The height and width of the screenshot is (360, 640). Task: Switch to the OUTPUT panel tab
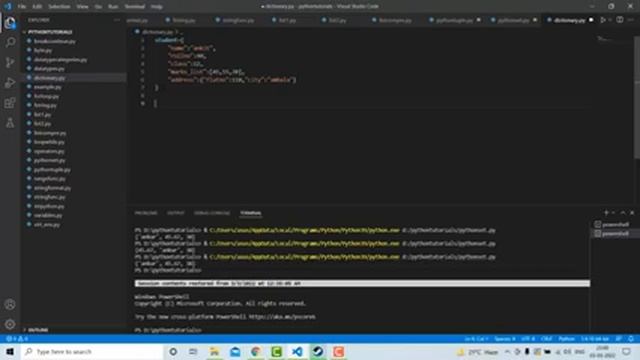click(x=176, y=213)
